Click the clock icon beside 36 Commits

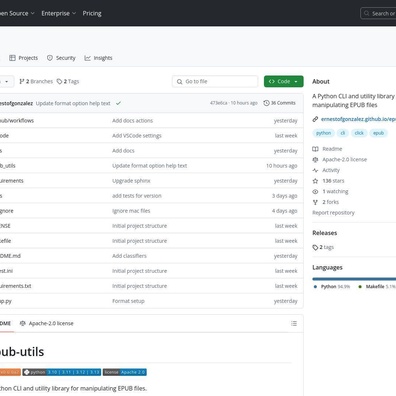pos(266,103)
